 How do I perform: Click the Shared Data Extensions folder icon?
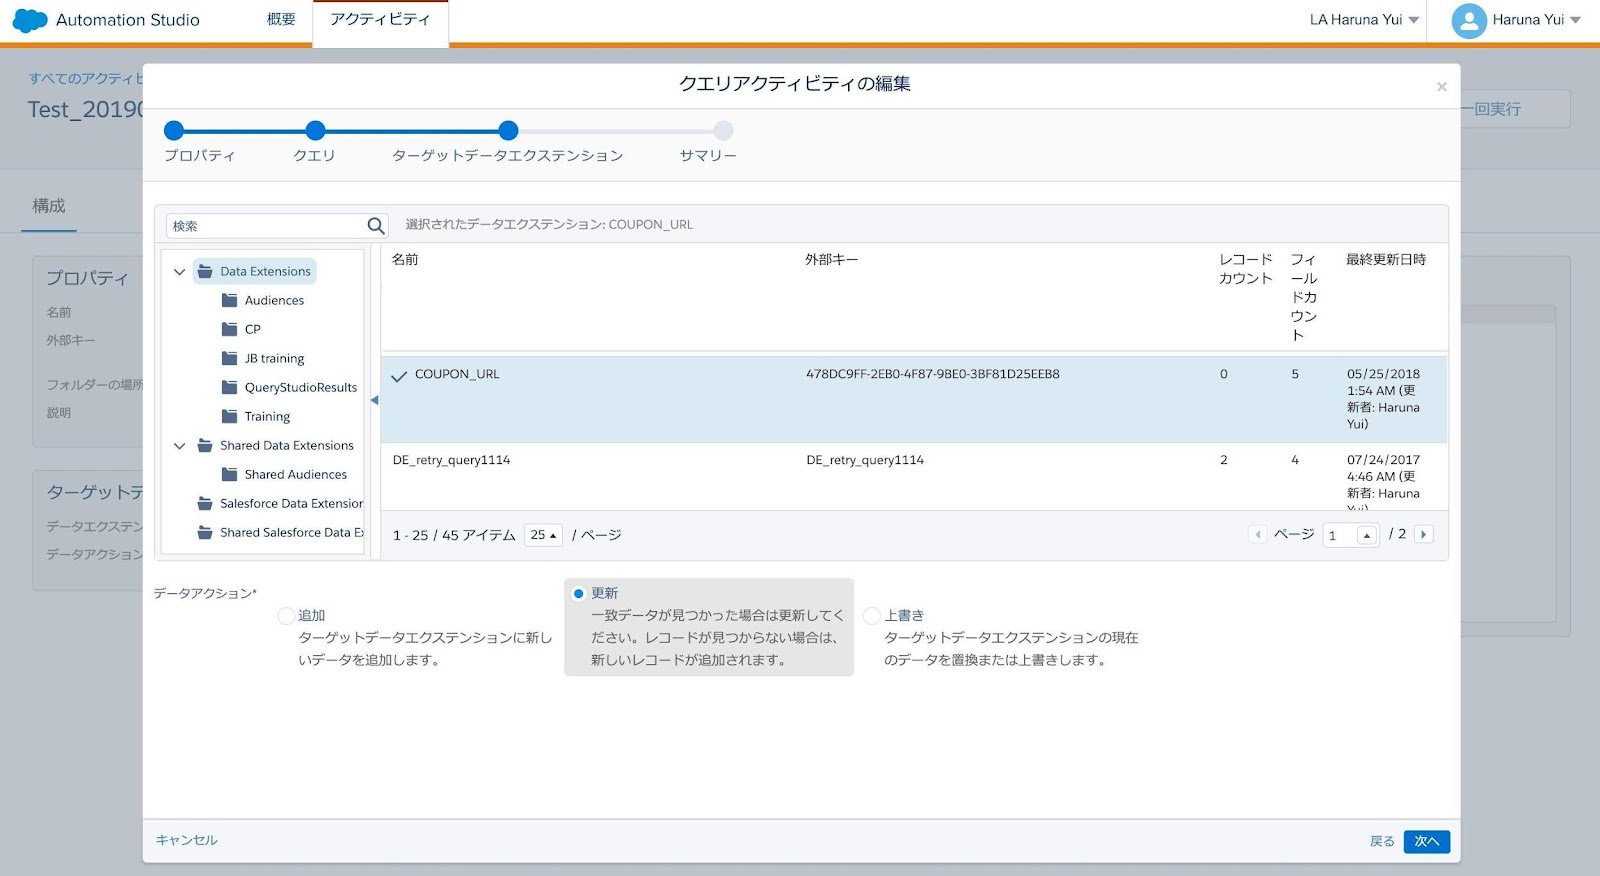pos(205,445)
